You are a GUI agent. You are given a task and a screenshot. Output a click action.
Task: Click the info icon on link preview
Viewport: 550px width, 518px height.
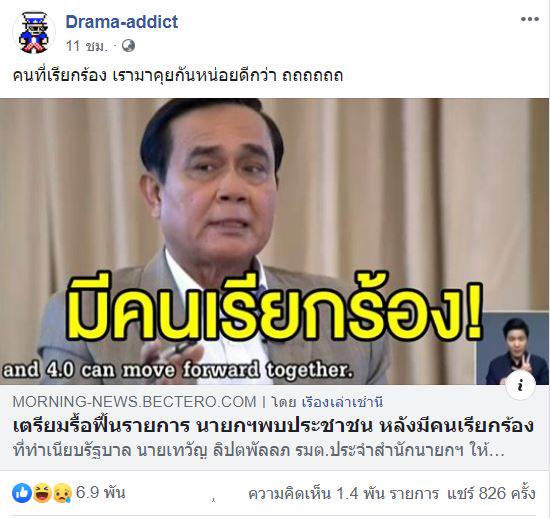coord(521,385)
